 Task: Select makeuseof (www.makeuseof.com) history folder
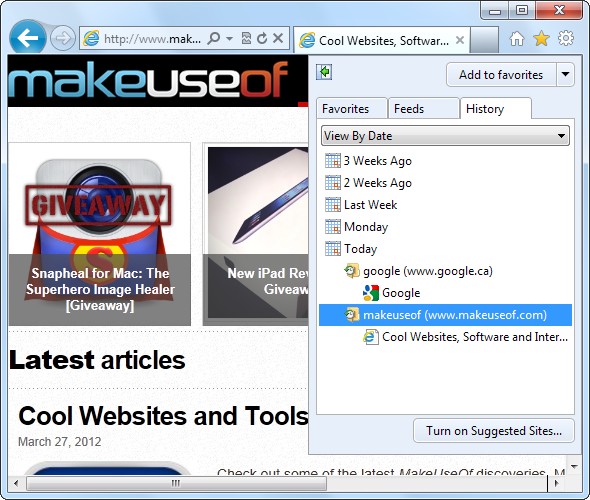pos(445,315)
